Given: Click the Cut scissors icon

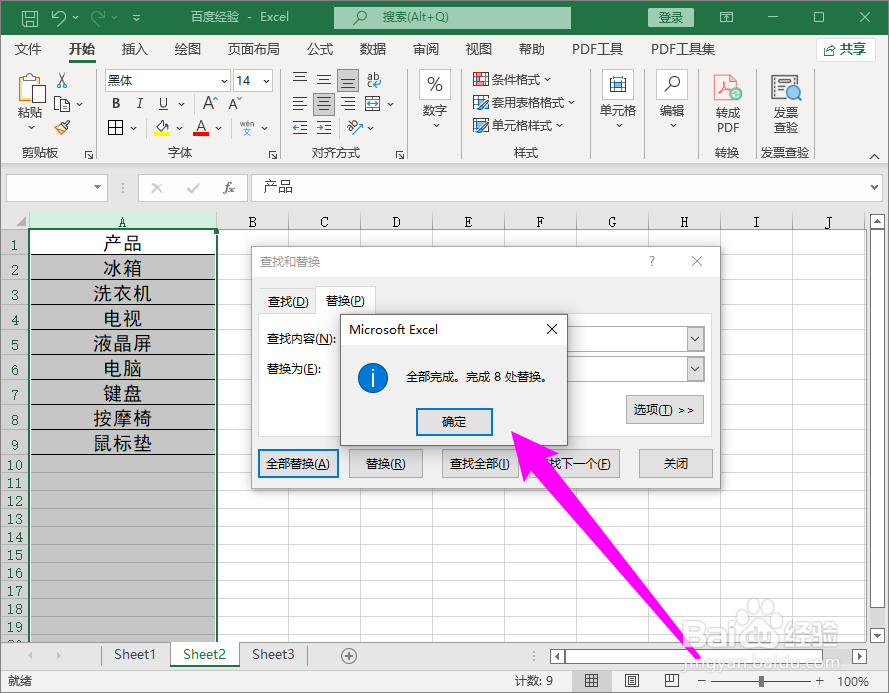Looking at the screenshot, I should click(x=62, y=81).
